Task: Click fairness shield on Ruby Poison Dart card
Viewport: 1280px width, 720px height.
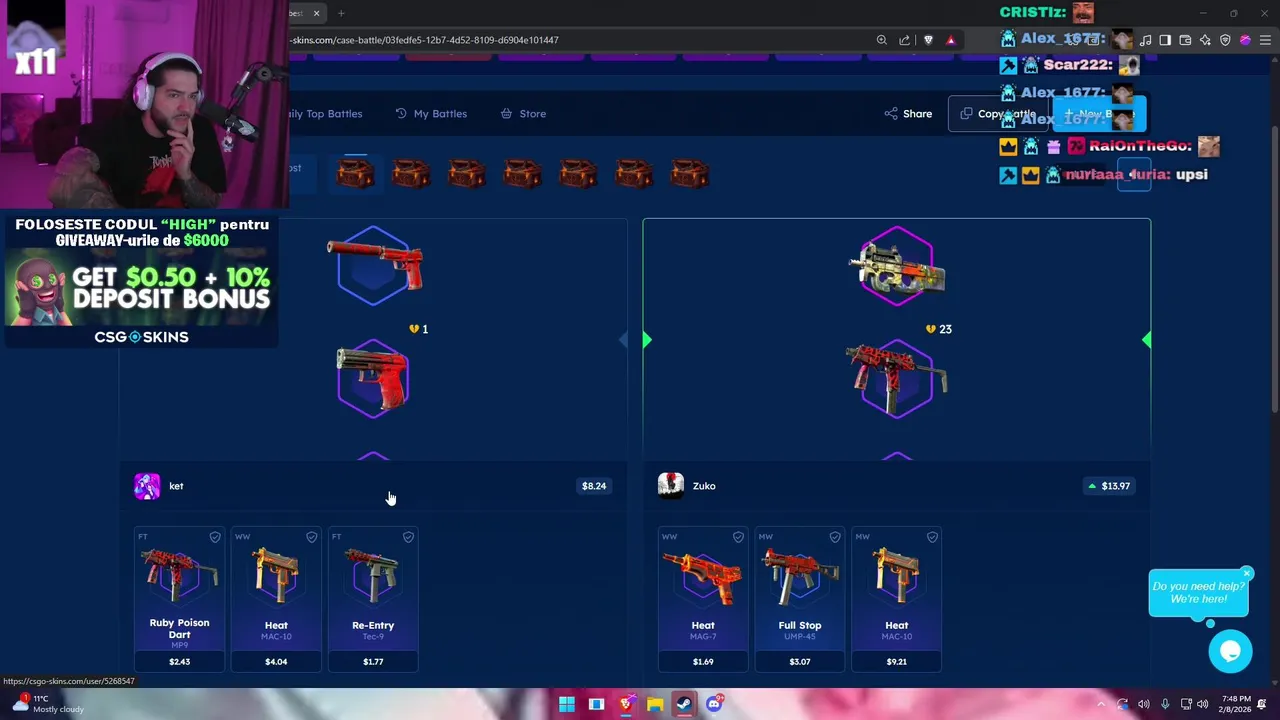Action: [215, 537]
